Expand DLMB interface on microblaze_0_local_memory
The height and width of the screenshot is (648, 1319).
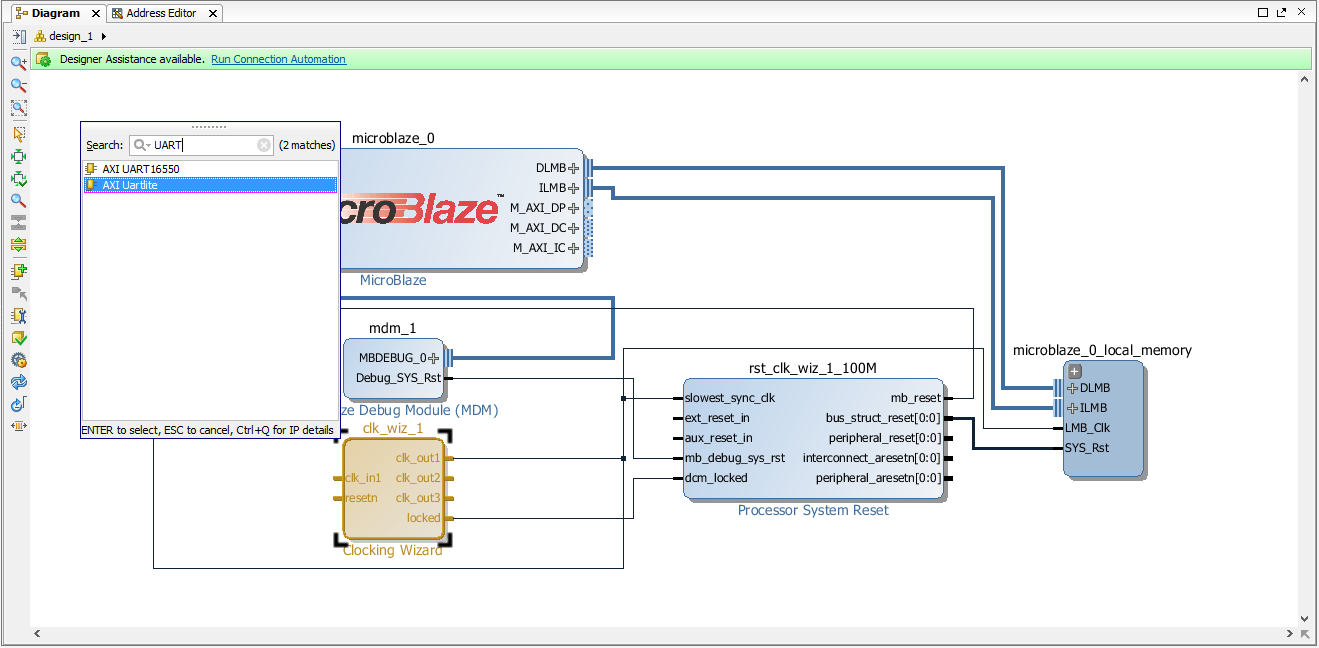1073,388
